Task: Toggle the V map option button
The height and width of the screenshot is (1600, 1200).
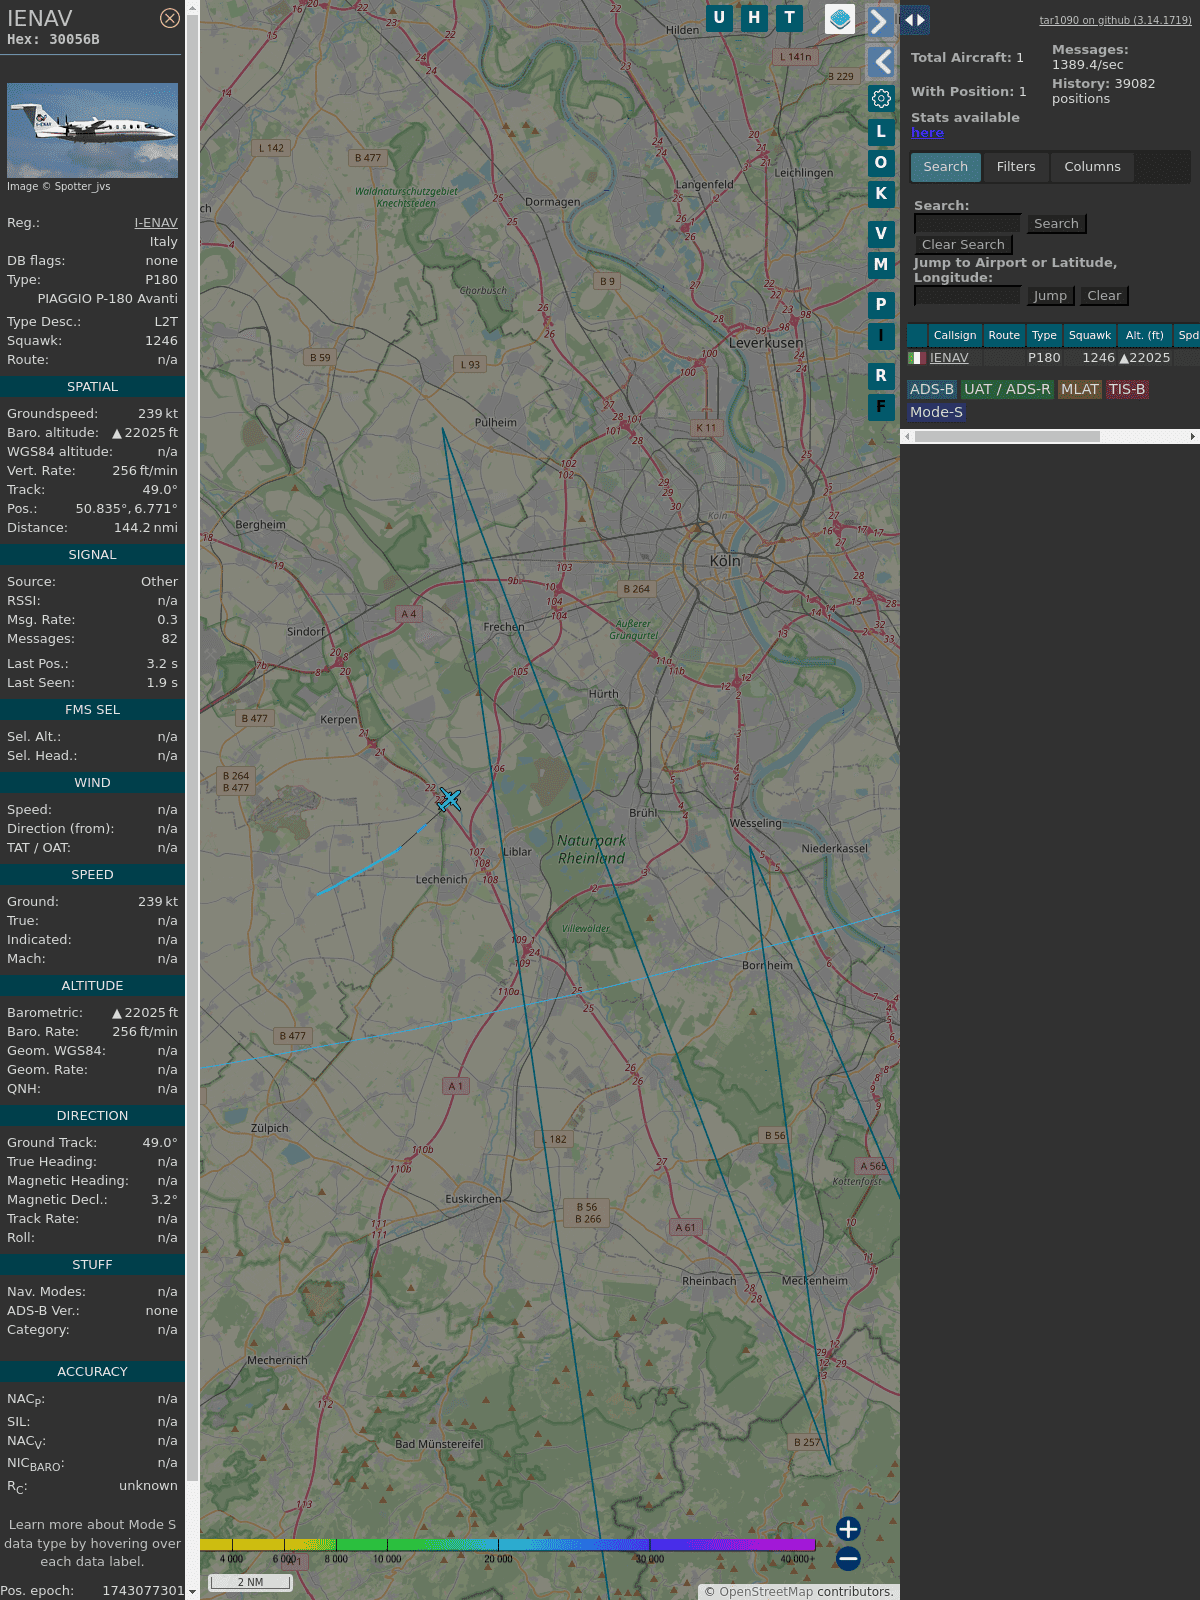Action: point(881,234)
